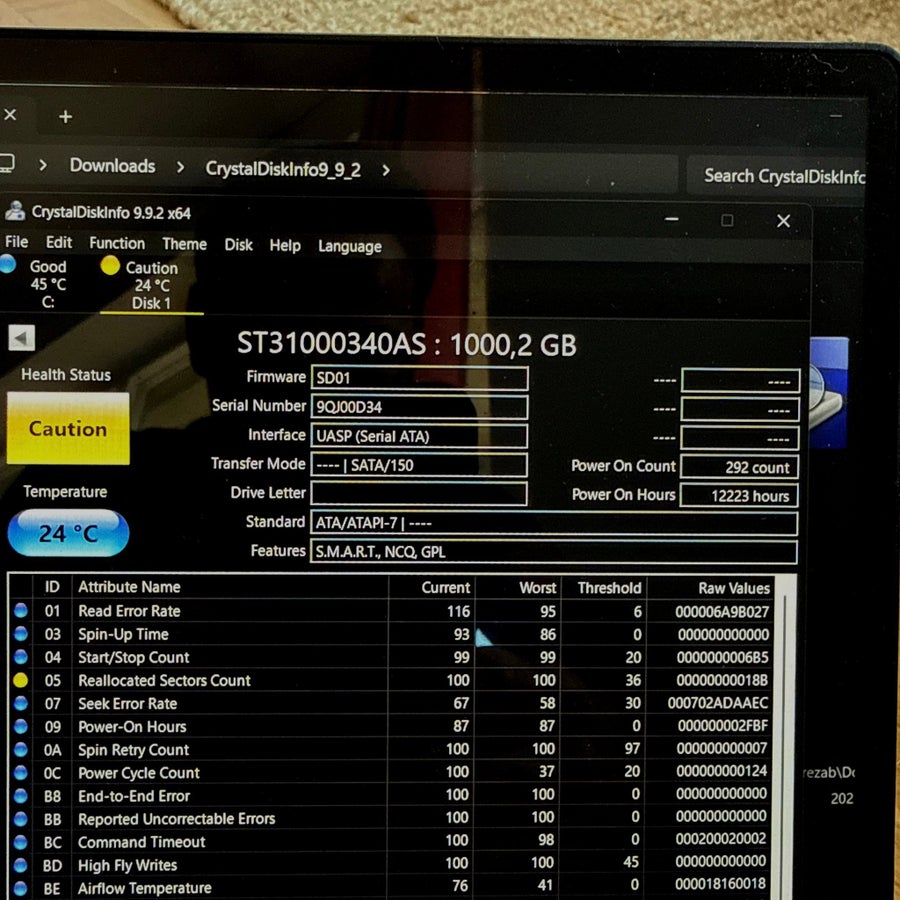
Task: Click the attribute list vertical scrollbar
Action: [x=785, y=738]
